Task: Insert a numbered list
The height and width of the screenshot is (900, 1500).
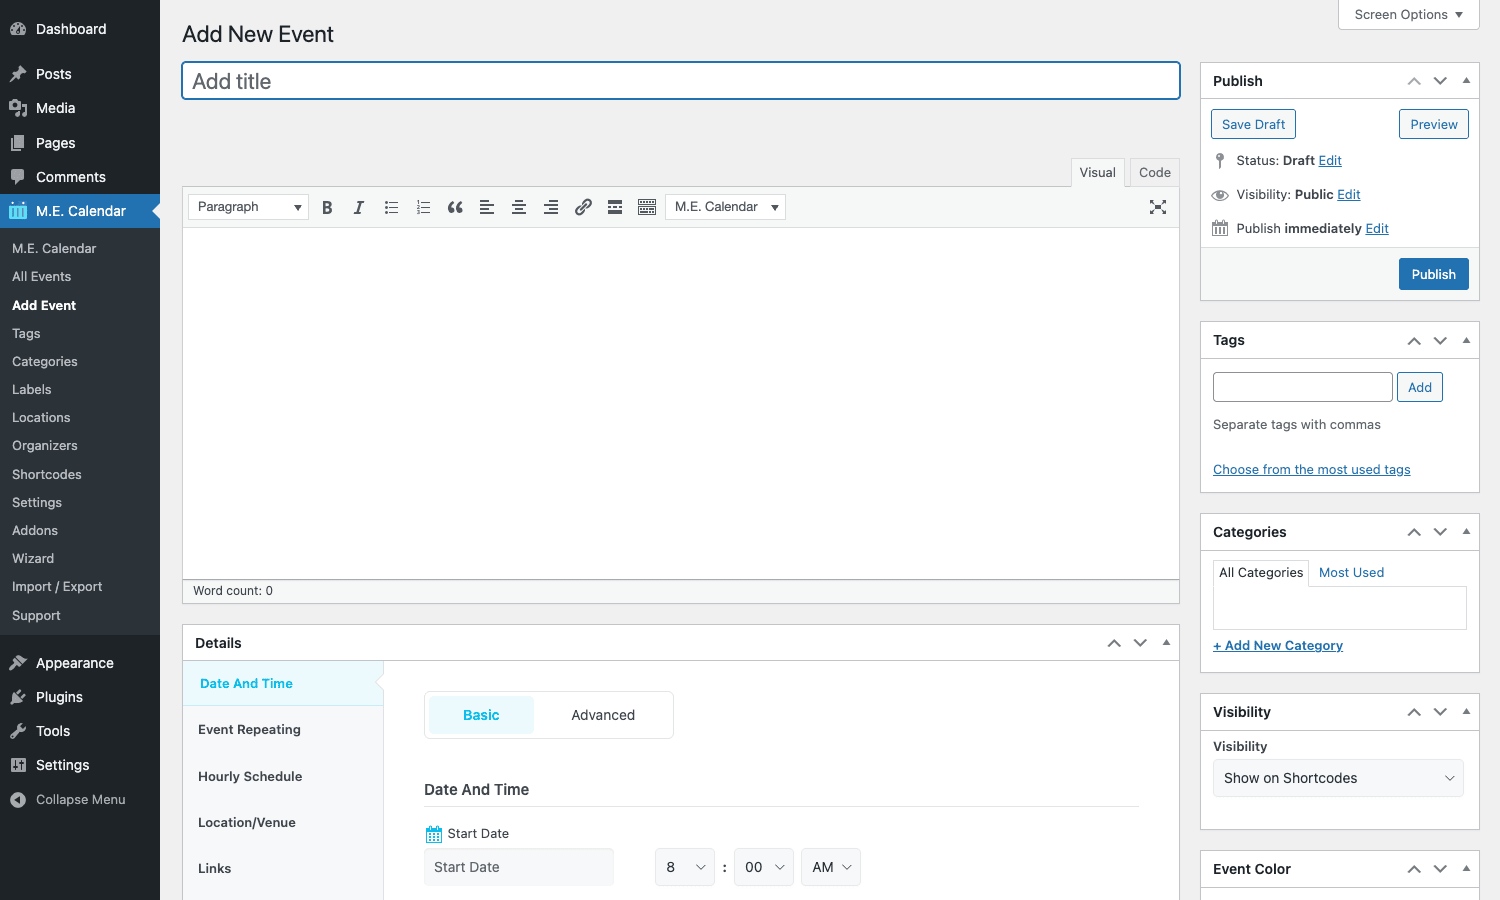Action: [x=423, y=207]
